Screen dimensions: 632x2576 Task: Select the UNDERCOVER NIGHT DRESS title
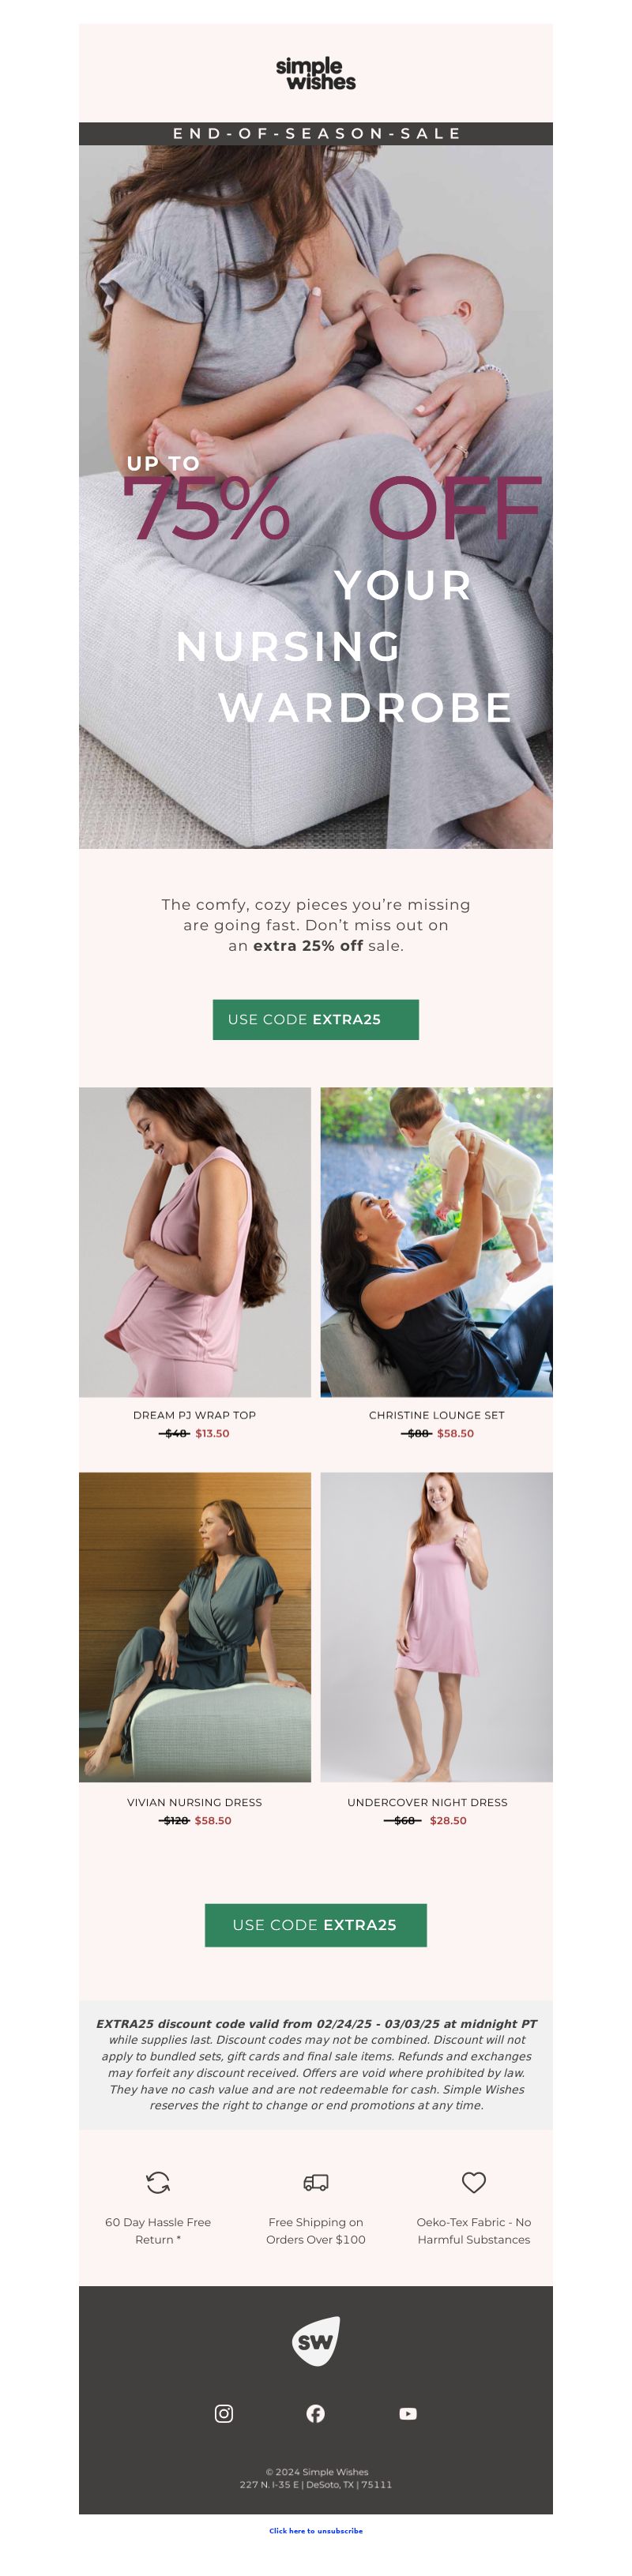click(x=427, y=1801)
